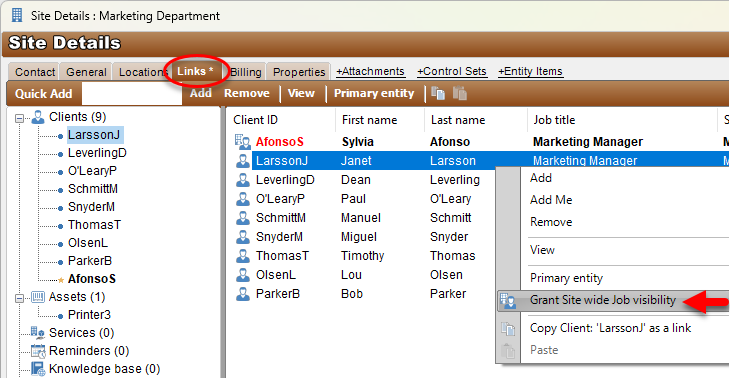The width and height of the screenshot is (730, 378).
Task: Click the user icon beside LeverlingD row
Action: (242, 180)
